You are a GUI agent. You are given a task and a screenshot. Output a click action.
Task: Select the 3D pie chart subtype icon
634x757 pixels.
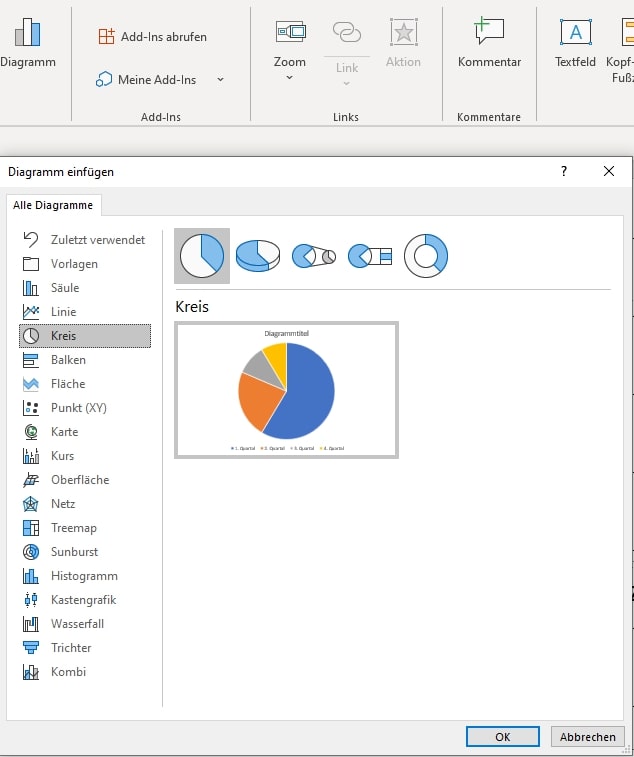point(258,256)
